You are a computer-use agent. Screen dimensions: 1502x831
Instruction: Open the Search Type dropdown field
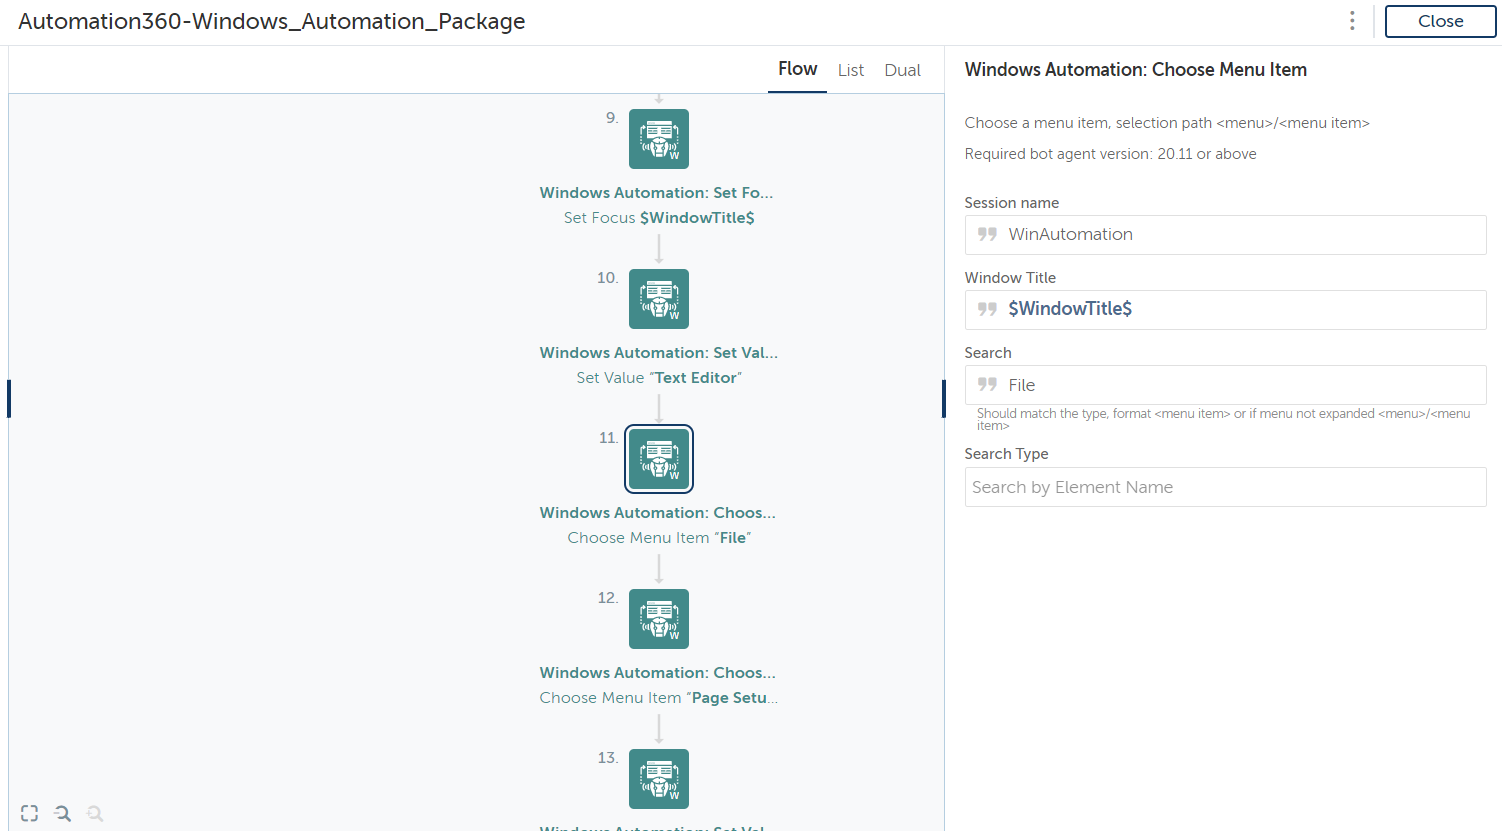point(1225,487)
